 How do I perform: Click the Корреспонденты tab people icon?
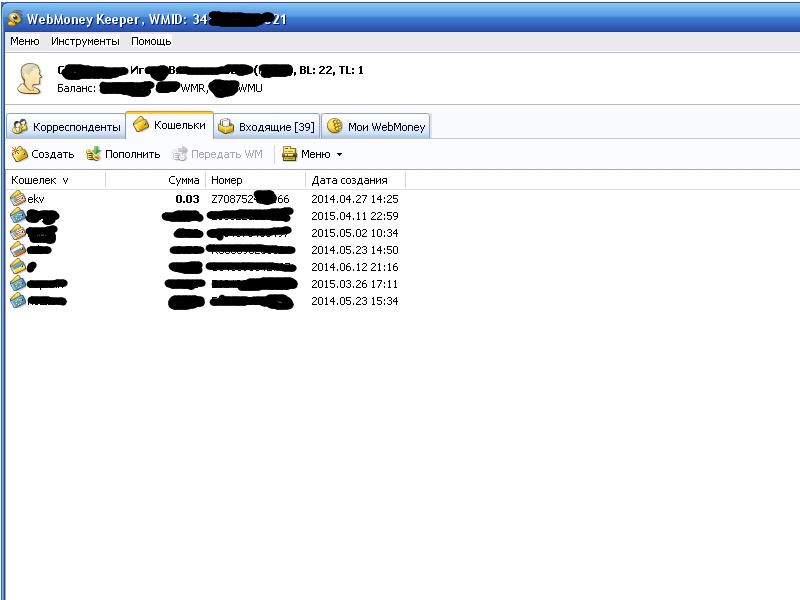(x=20, y=127)
